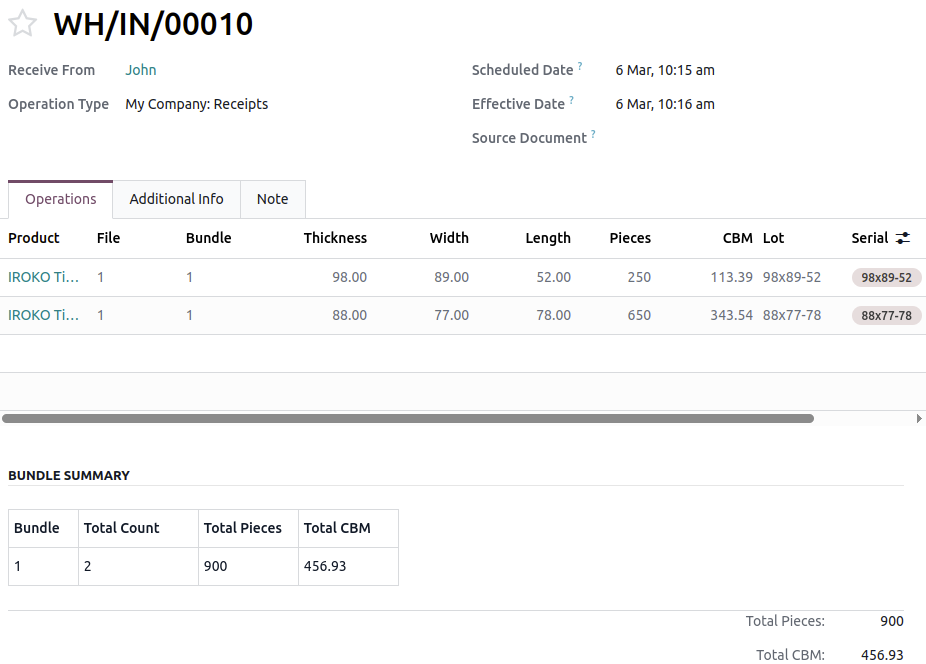Image resolution: width=926 pixels, height=664 pixels.
Task: Edit the Scheduled Date value 6 Mar 10:15
Action: 665,70
